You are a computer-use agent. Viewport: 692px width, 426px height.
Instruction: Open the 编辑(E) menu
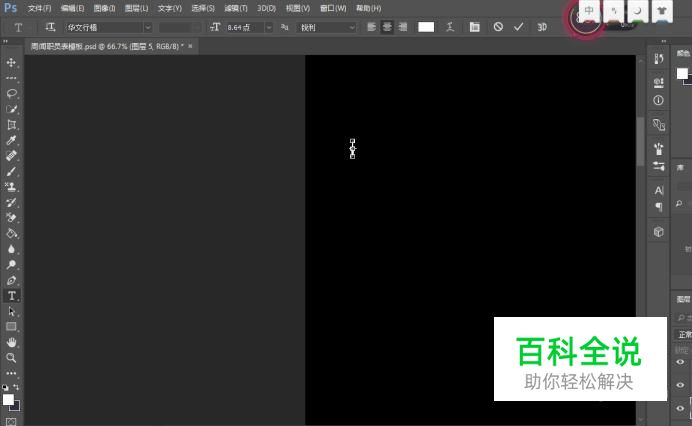(72, 8)
